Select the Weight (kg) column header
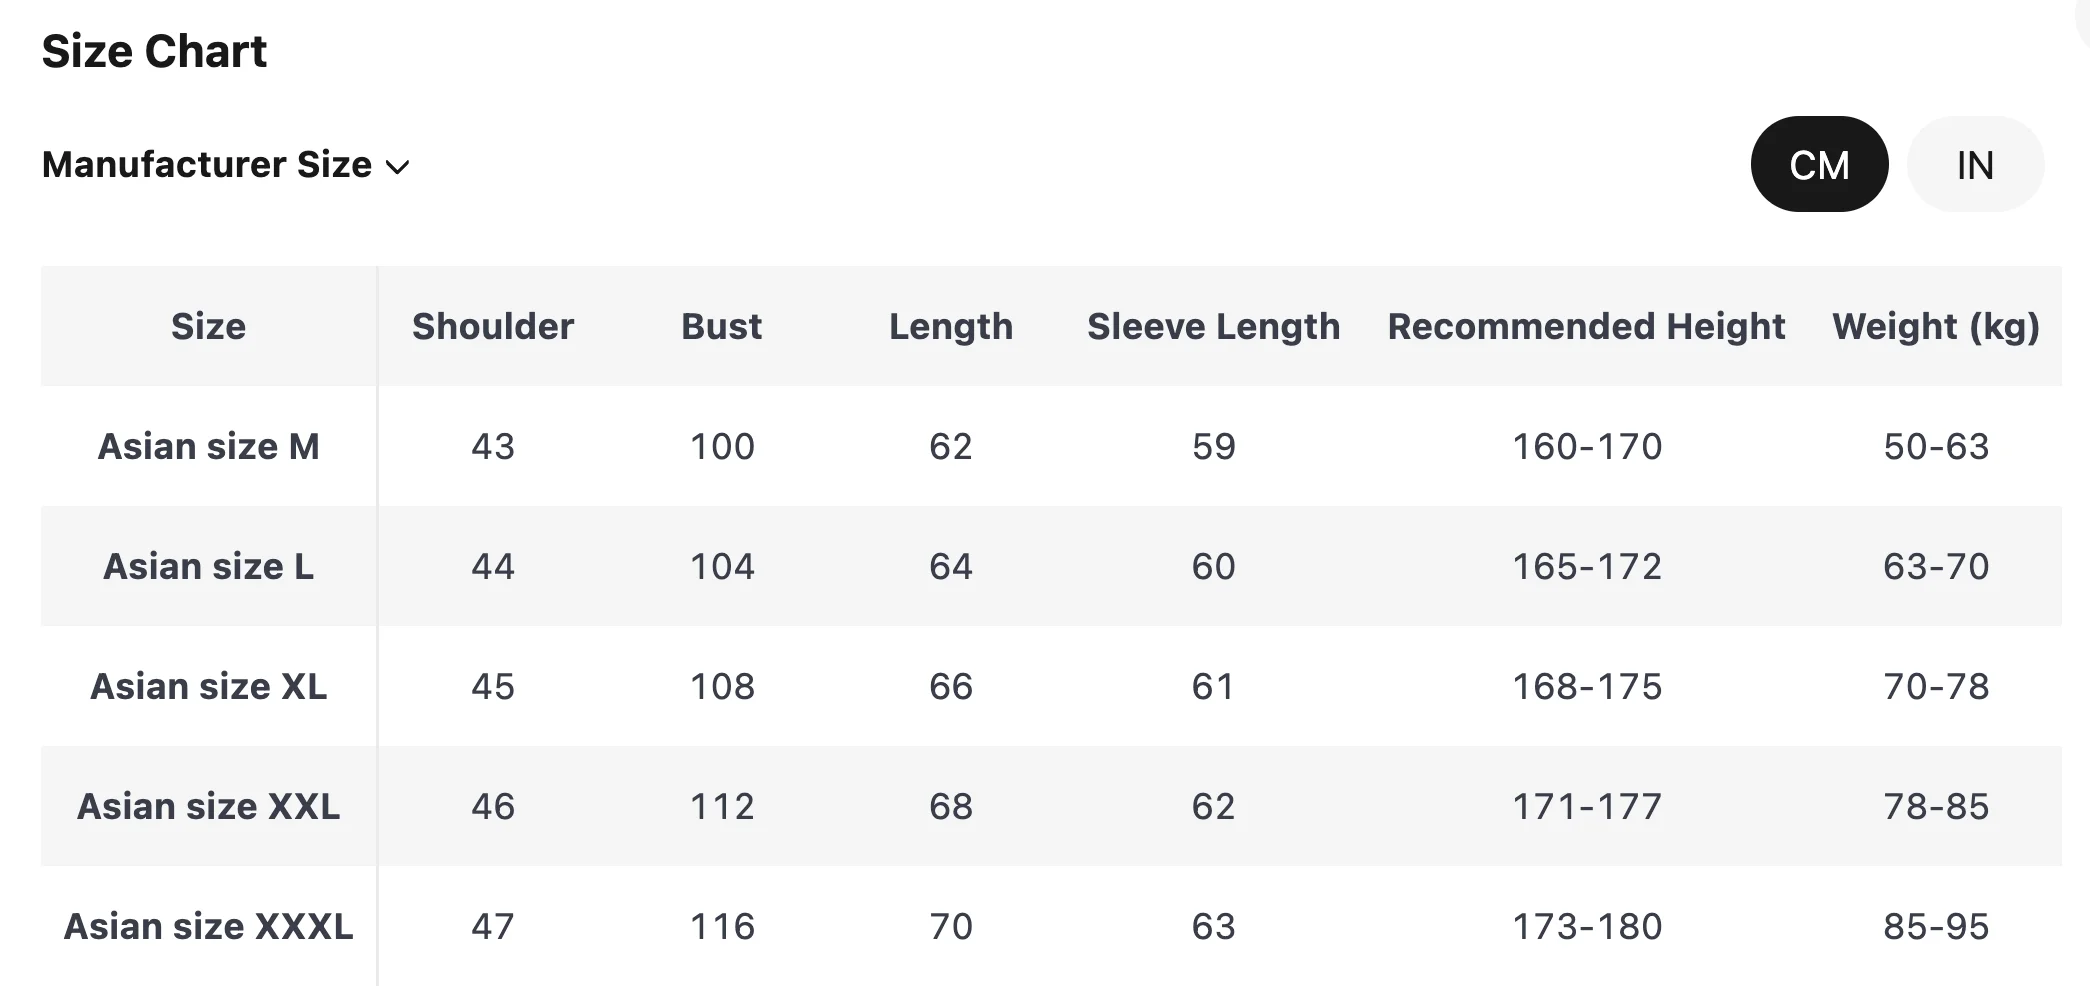2090x986 pixels. (x=1935, y=327)
